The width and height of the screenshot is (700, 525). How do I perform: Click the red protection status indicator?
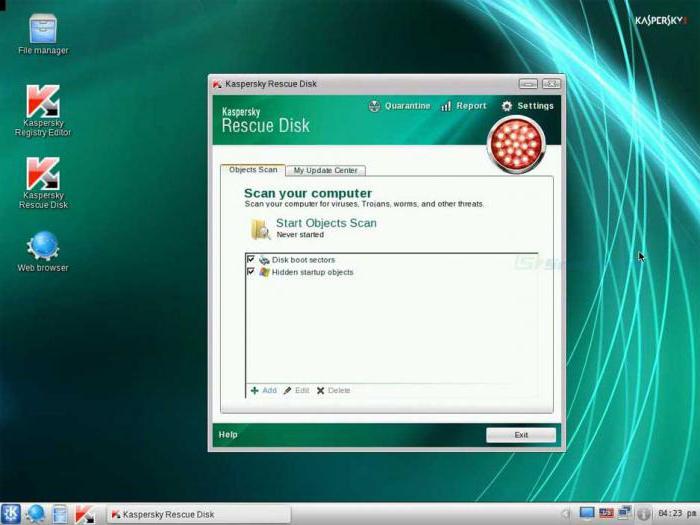pos(516,145)
